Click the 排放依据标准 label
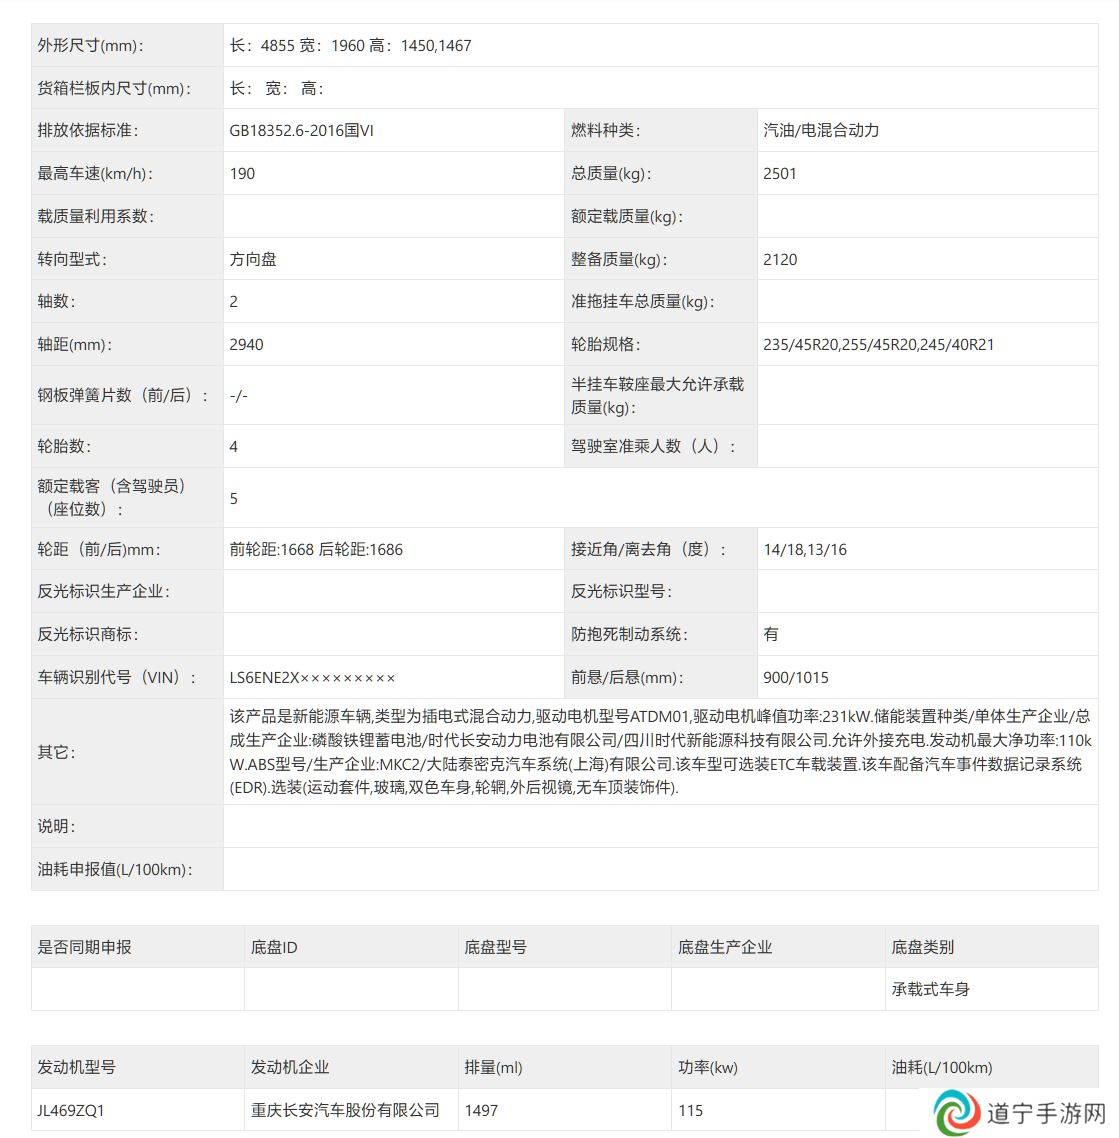Image resolution: width=1119 pixels, height=1138 pixels. (x=88, y=131)
